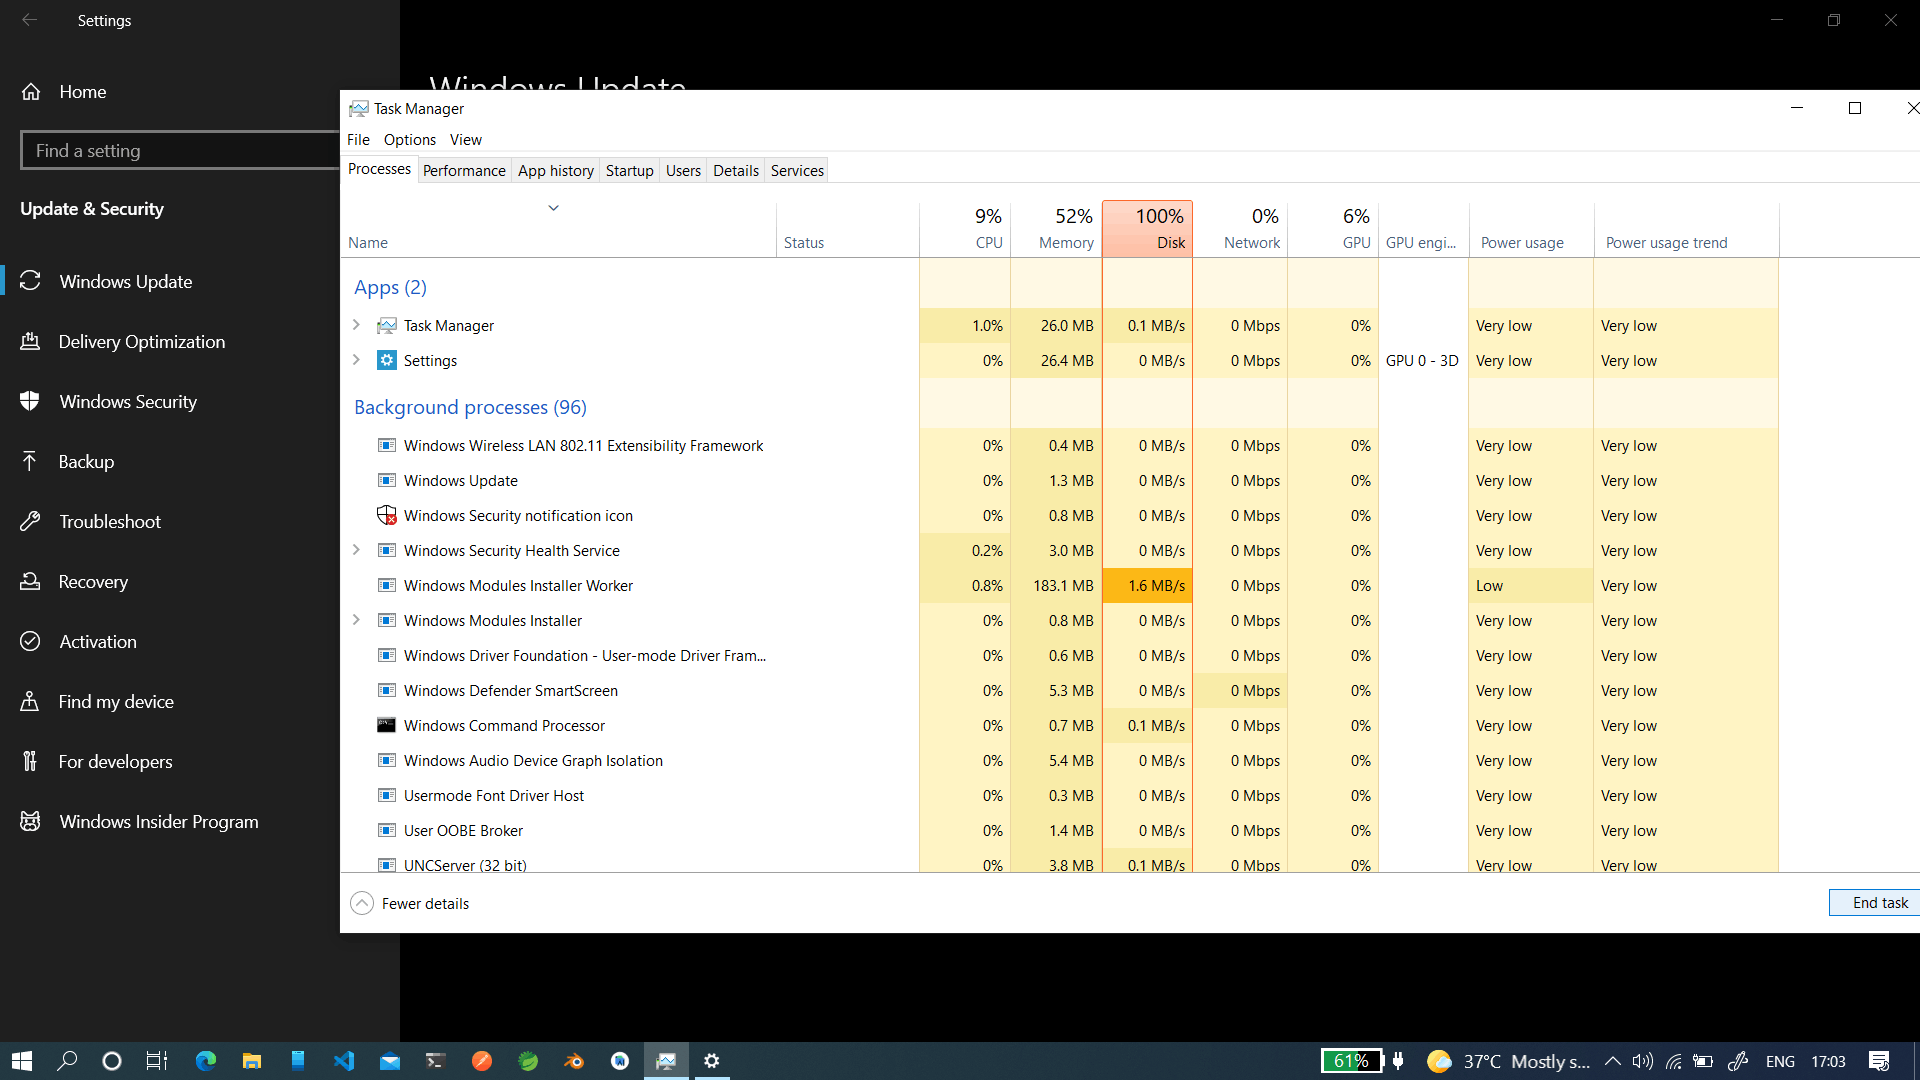Viewport: 1920px width, 1080px height.
Task: Click the volume speaker icon in system tray
Action: (1642, 1061)
